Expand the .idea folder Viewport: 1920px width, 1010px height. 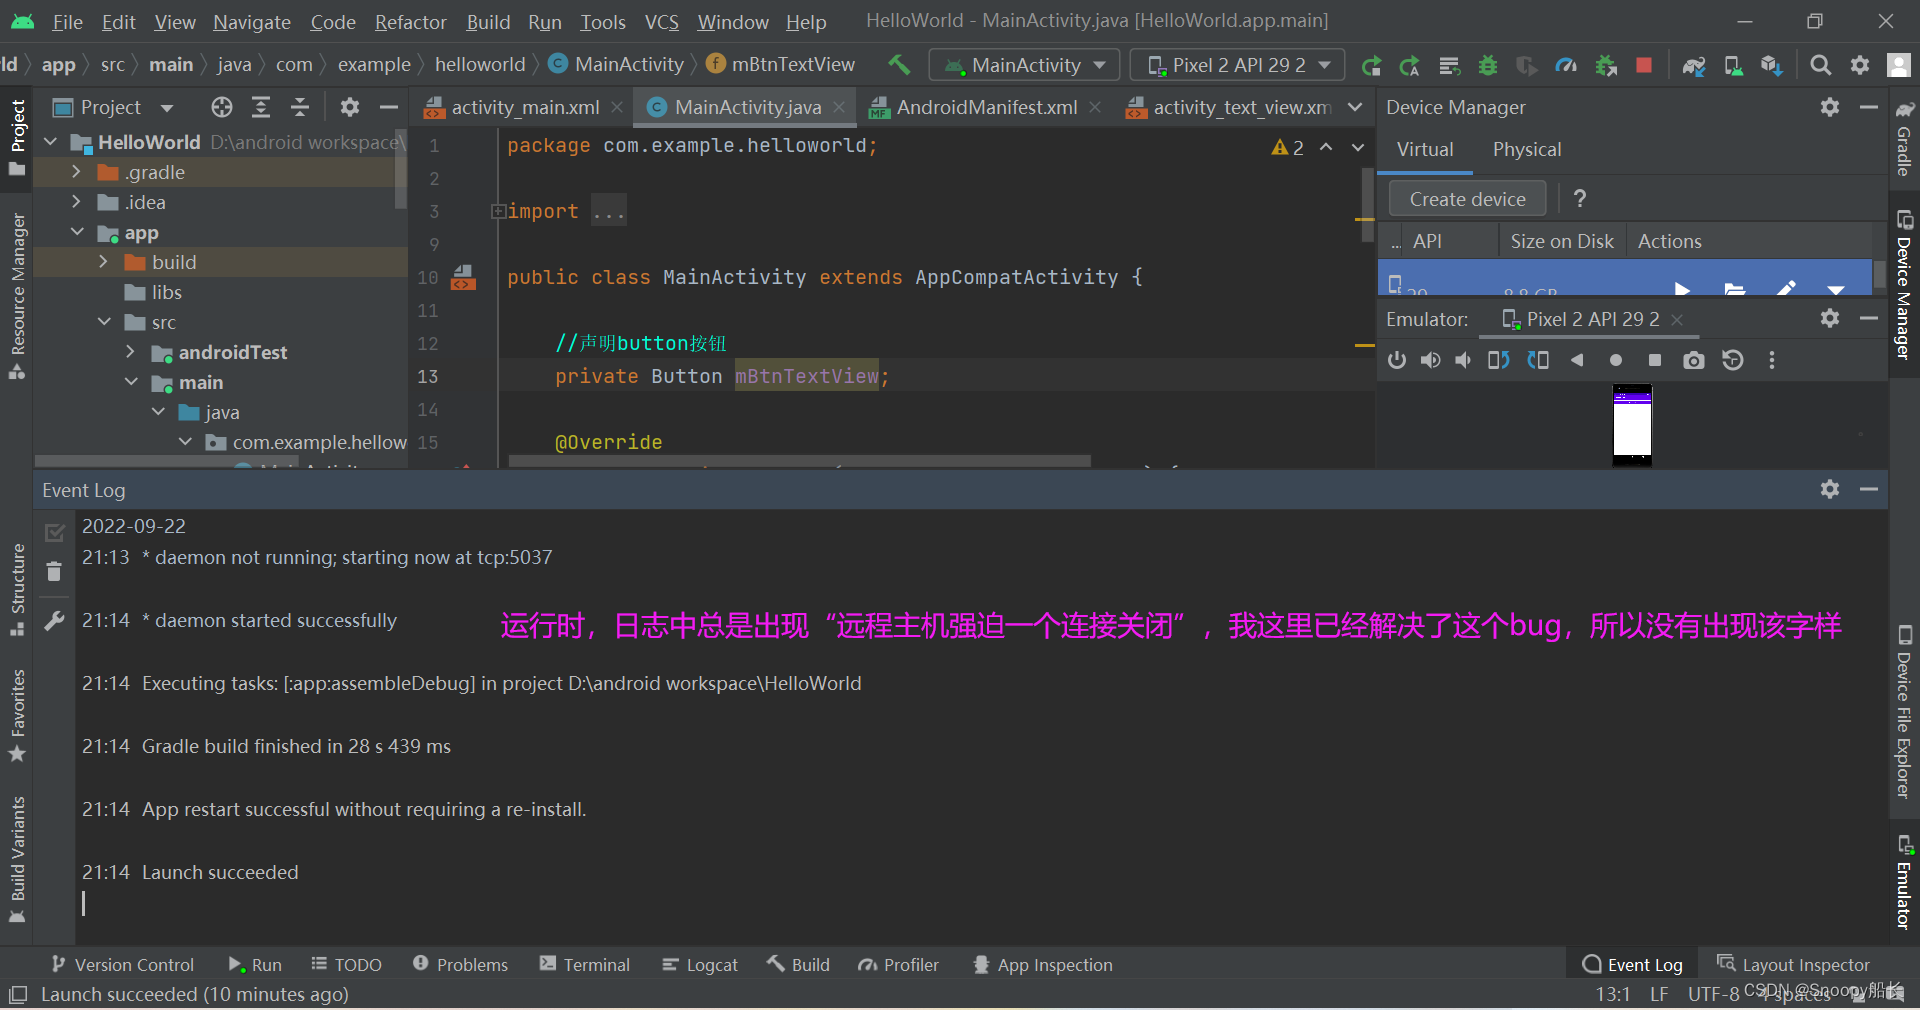76,202
